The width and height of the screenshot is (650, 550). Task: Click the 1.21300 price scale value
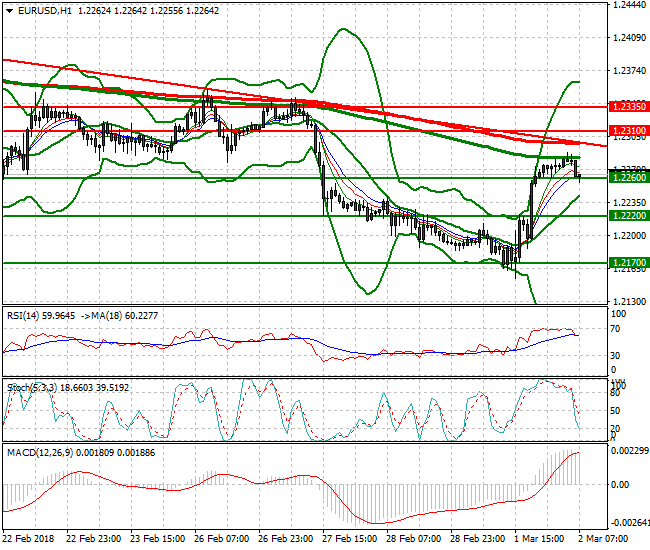pos(629,301)
